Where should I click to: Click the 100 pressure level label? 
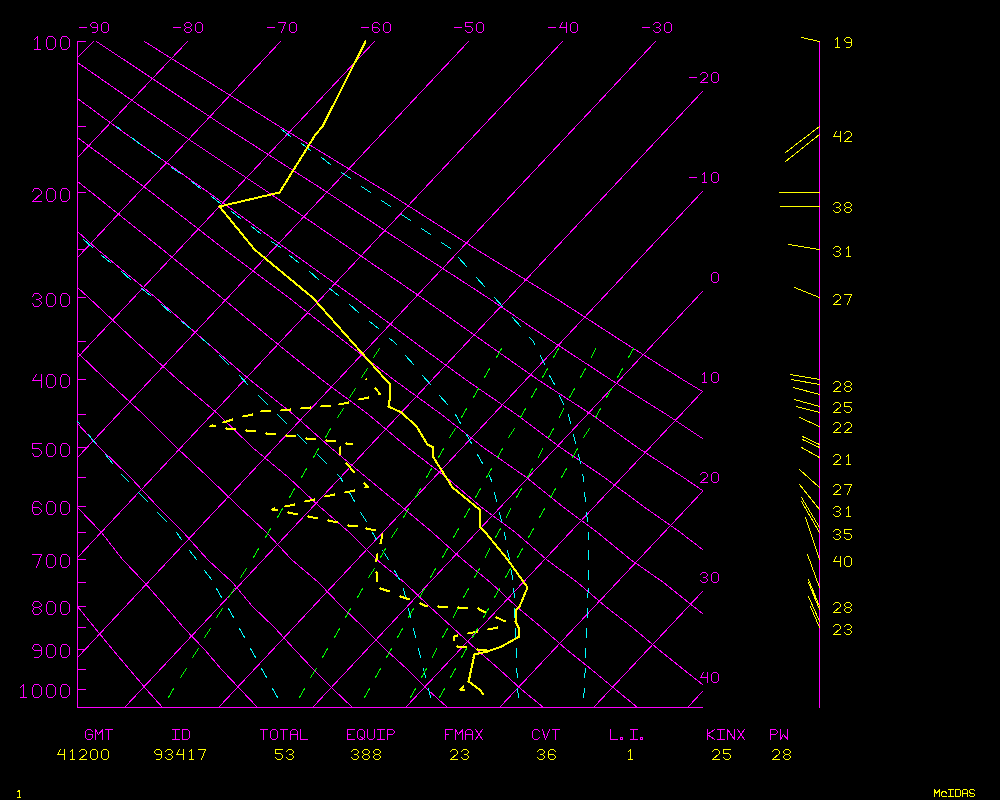pos(51,43)
